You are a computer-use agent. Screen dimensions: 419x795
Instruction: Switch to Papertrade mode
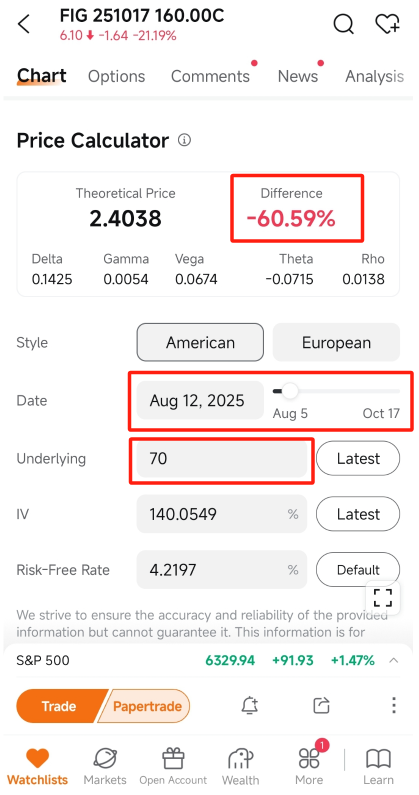[x=146, y=706]
